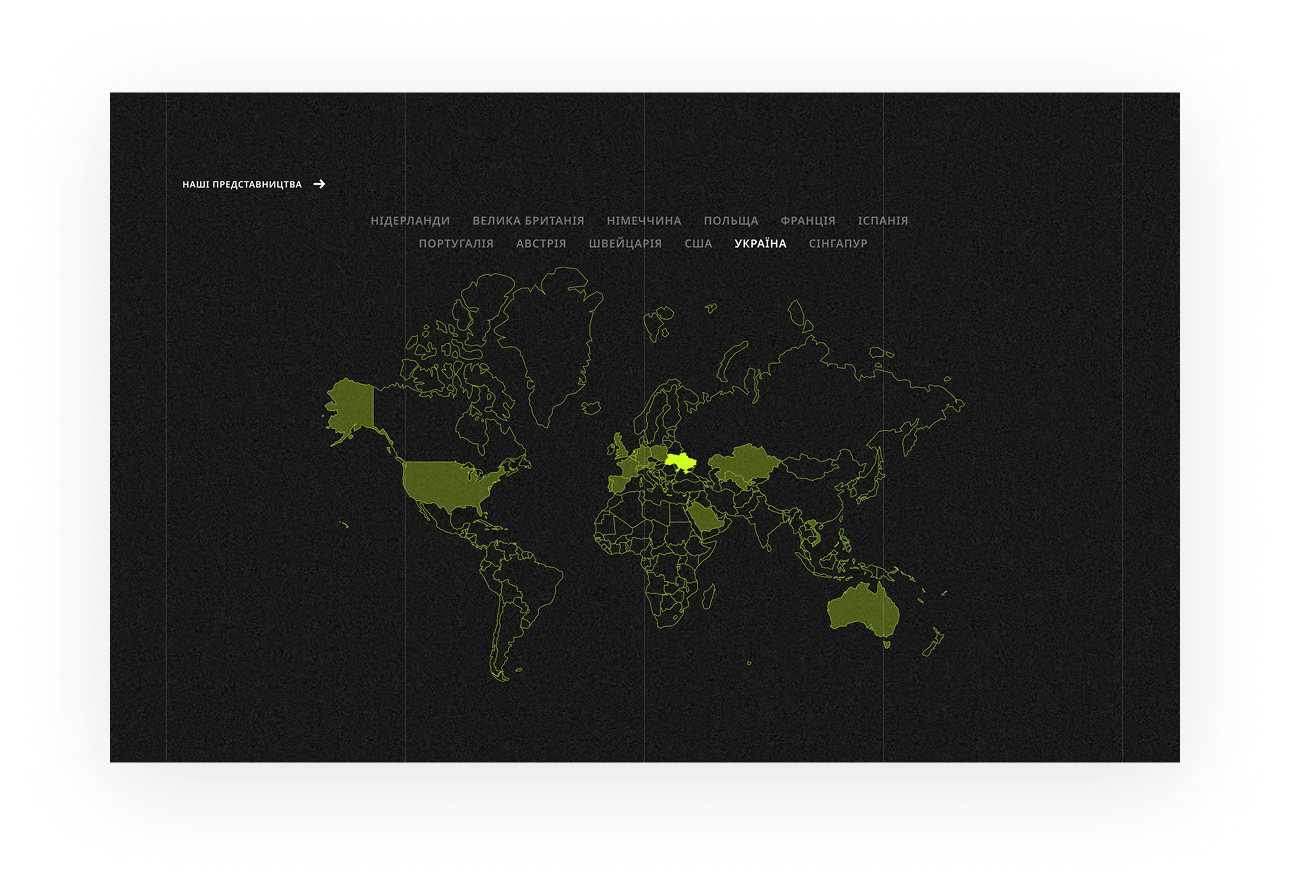Open the Наші представництва link
This screenshot has height=891, width=1290.
[242, 184]
